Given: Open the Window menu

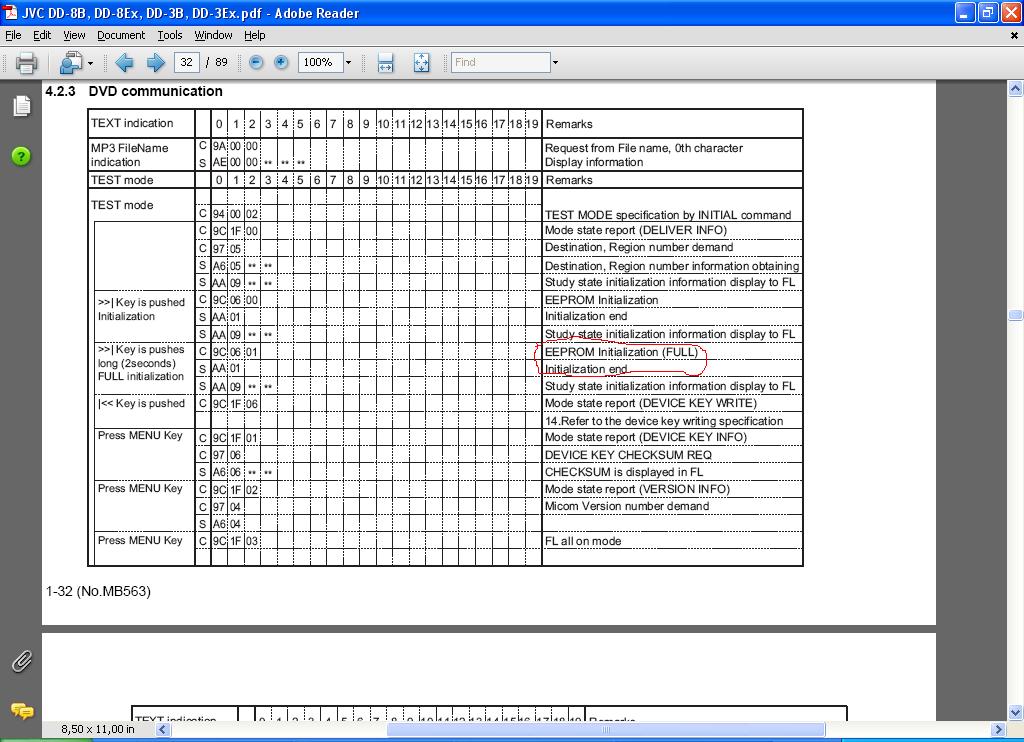Looking at the screenshot, I should tap(213, 35).
